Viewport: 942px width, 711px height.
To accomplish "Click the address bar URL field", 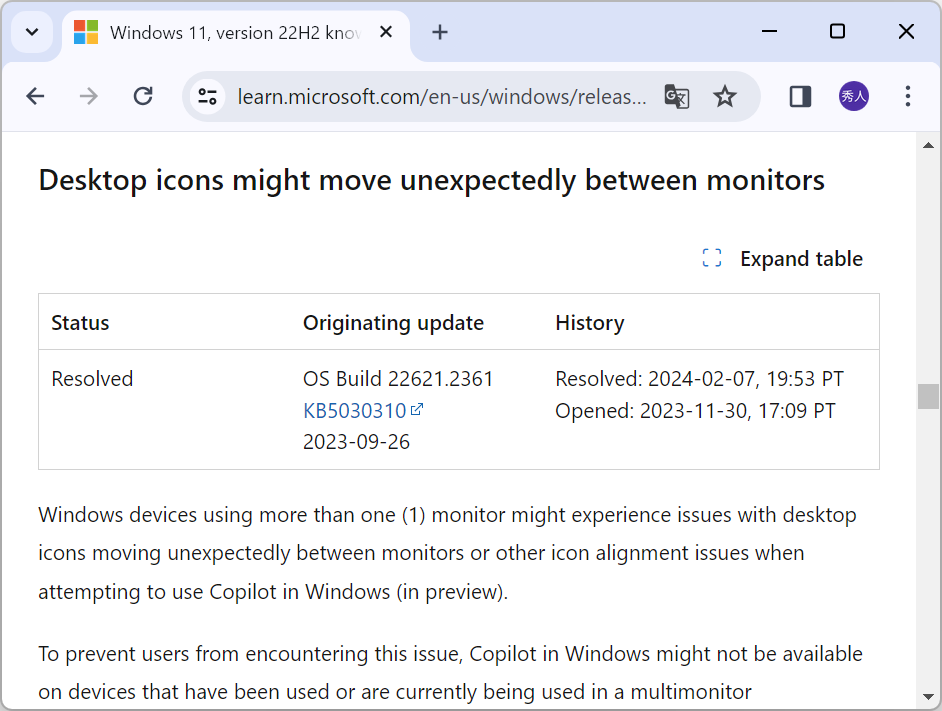I will 440,96.
